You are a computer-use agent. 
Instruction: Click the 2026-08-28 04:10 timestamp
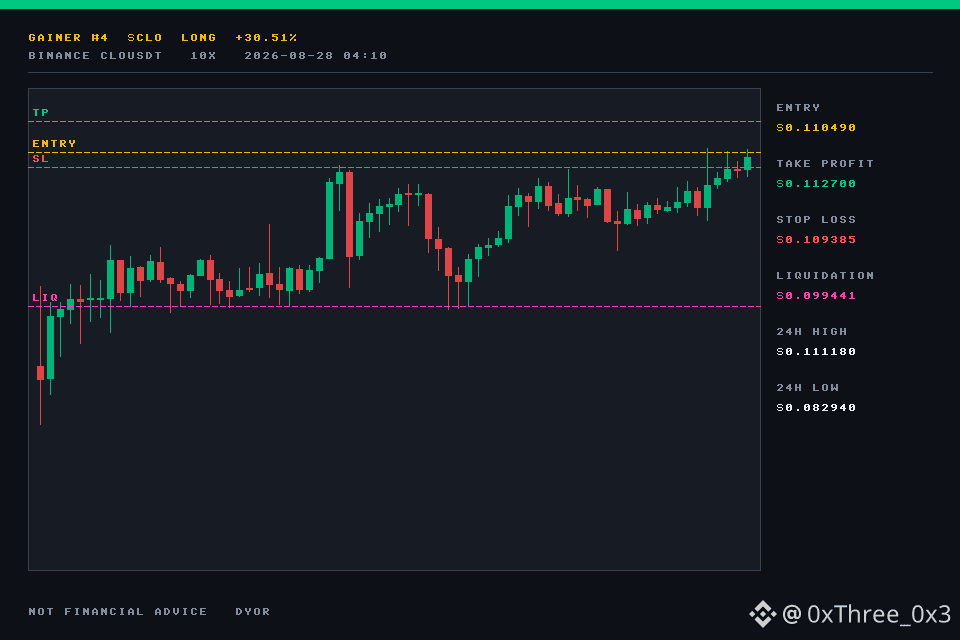coord(315,56)
